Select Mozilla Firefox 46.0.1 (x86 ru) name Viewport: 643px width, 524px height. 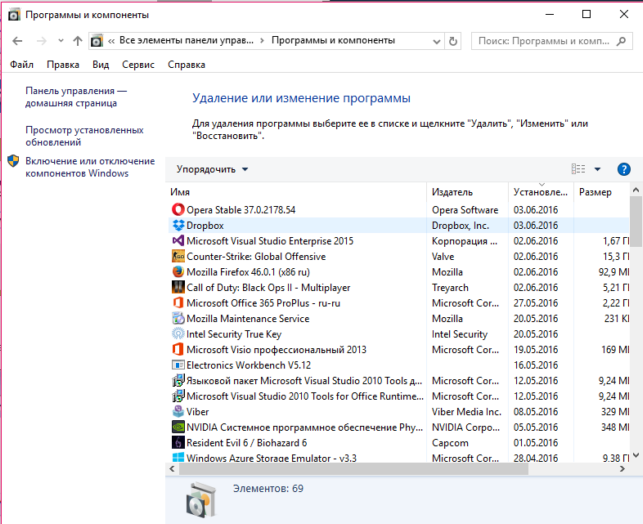coord(248,272)
